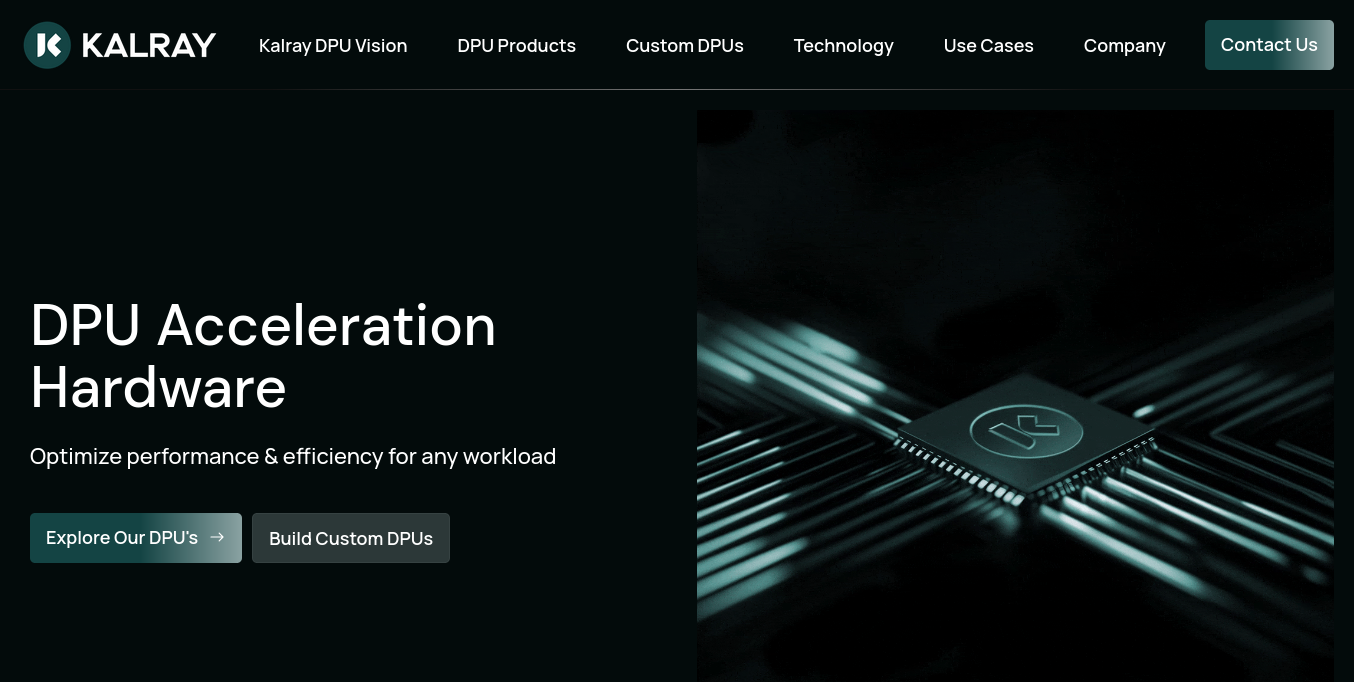Click the DPU chip hero image
The image size is (1366, 682).
[x=1015, y=396]
